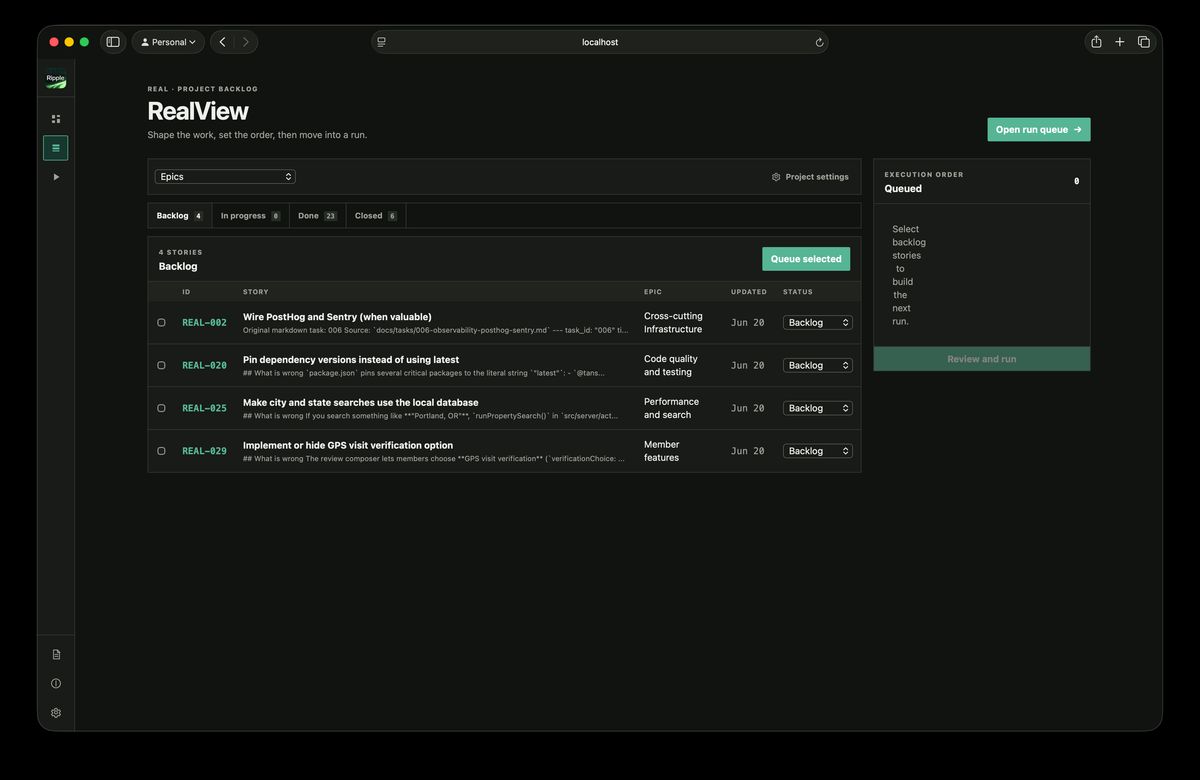Viewport: 1200px width, 780px height.
Task: Click the page reader icon in address bar
Action: click(x=382, y=42)
